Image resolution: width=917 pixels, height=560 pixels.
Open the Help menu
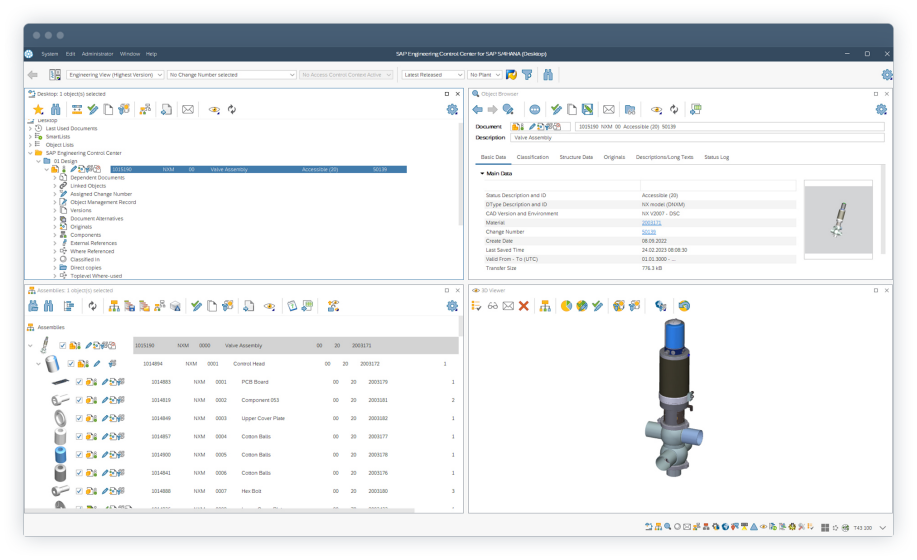(x=151, y=54)
